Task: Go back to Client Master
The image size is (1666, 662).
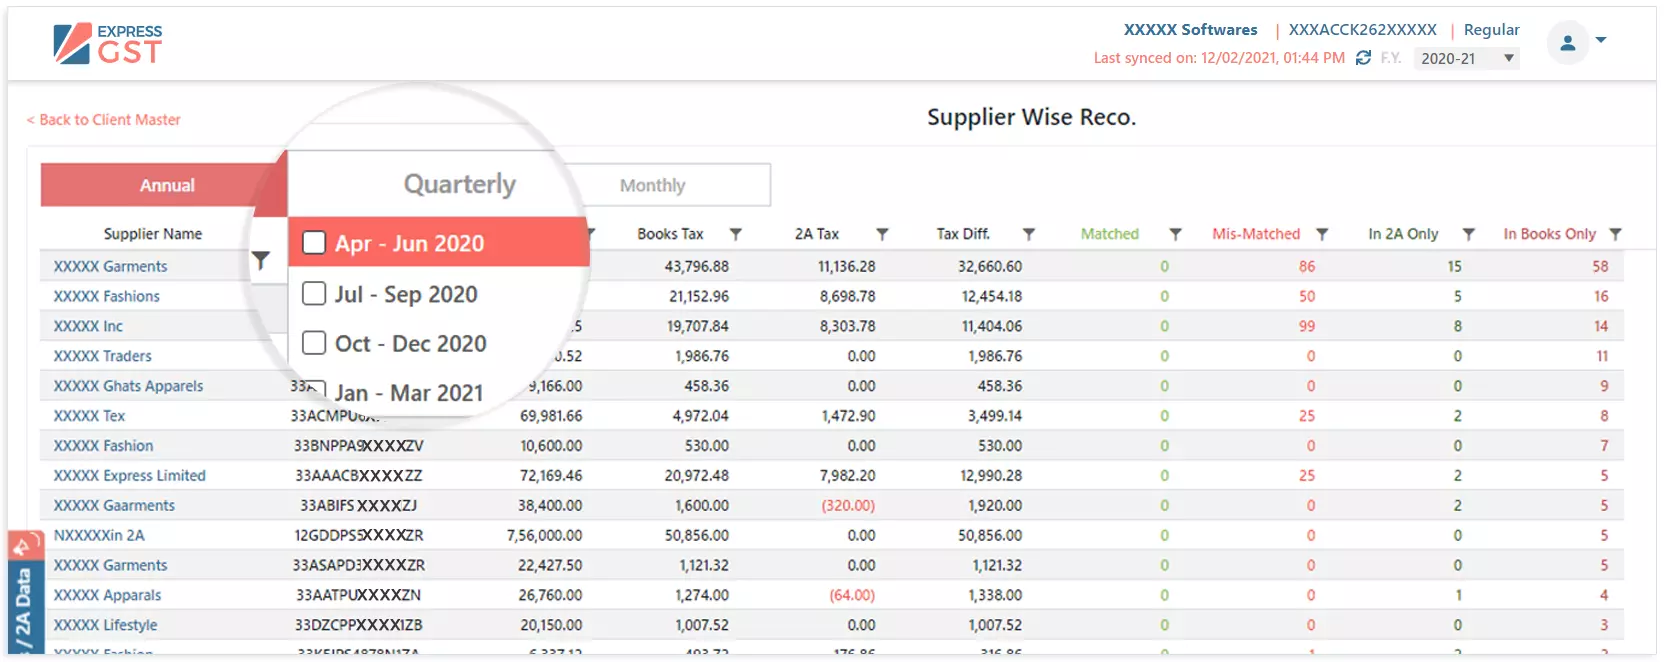Action: coord(104,120)
